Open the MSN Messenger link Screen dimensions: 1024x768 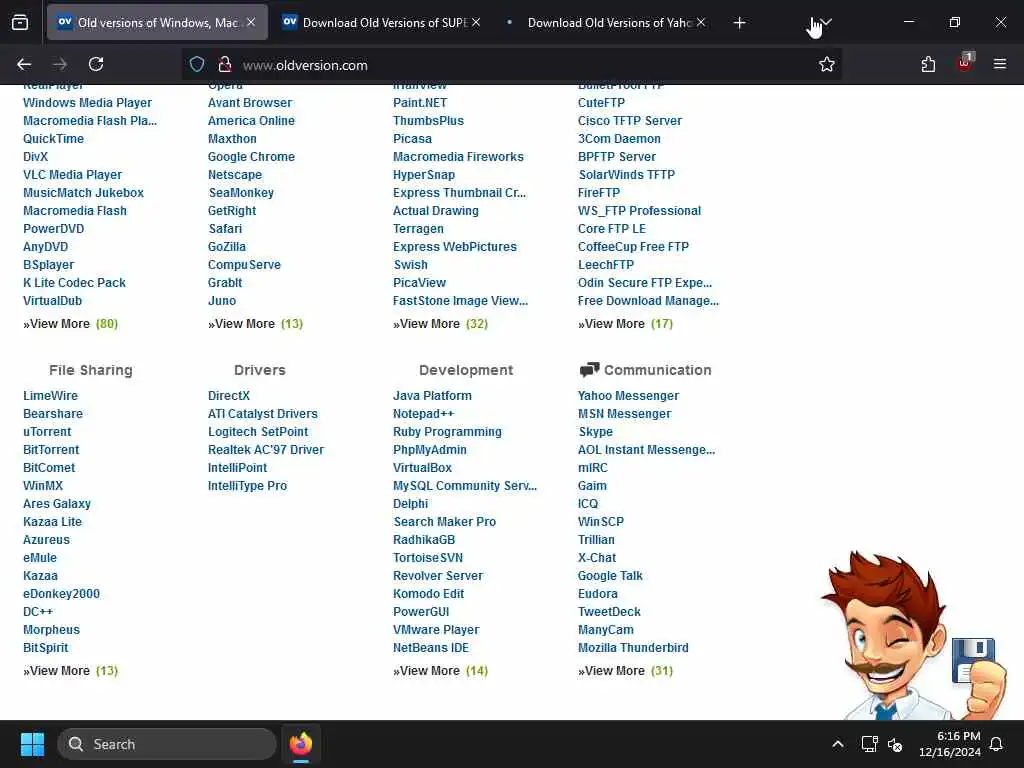(x=624, y=414)
